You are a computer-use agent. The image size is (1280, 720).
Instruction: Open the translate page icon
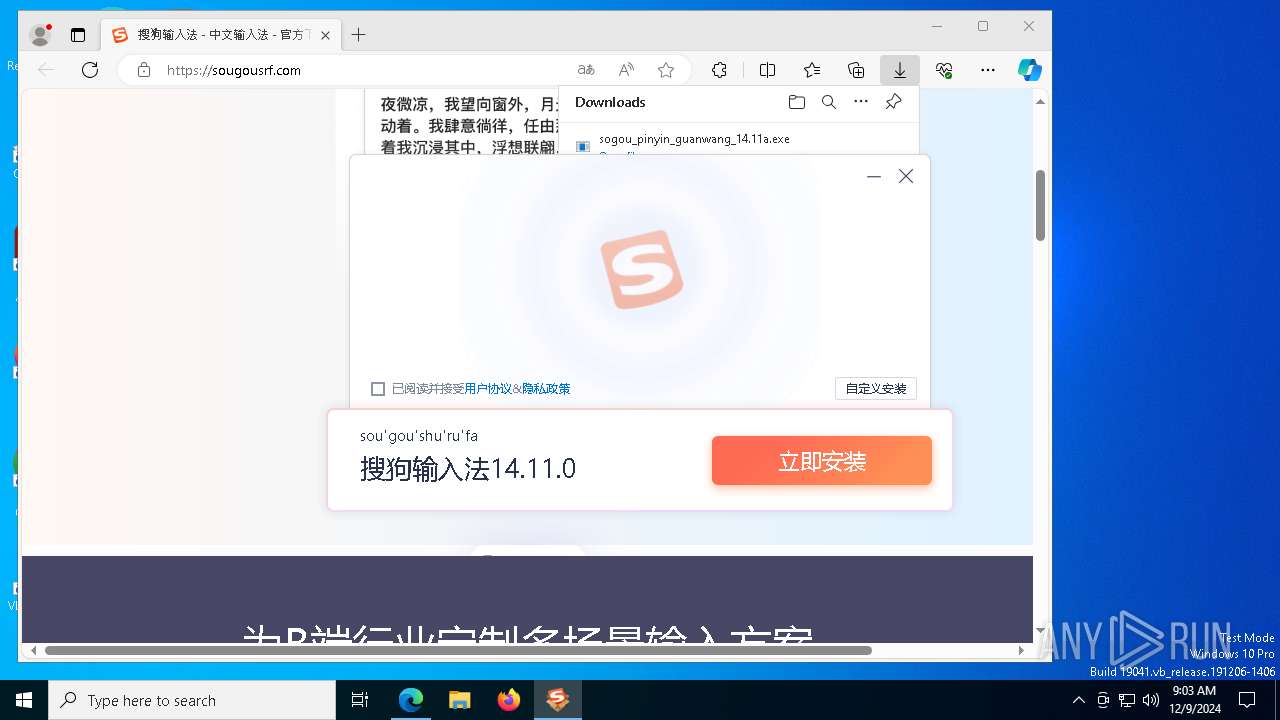coord(586,70)
